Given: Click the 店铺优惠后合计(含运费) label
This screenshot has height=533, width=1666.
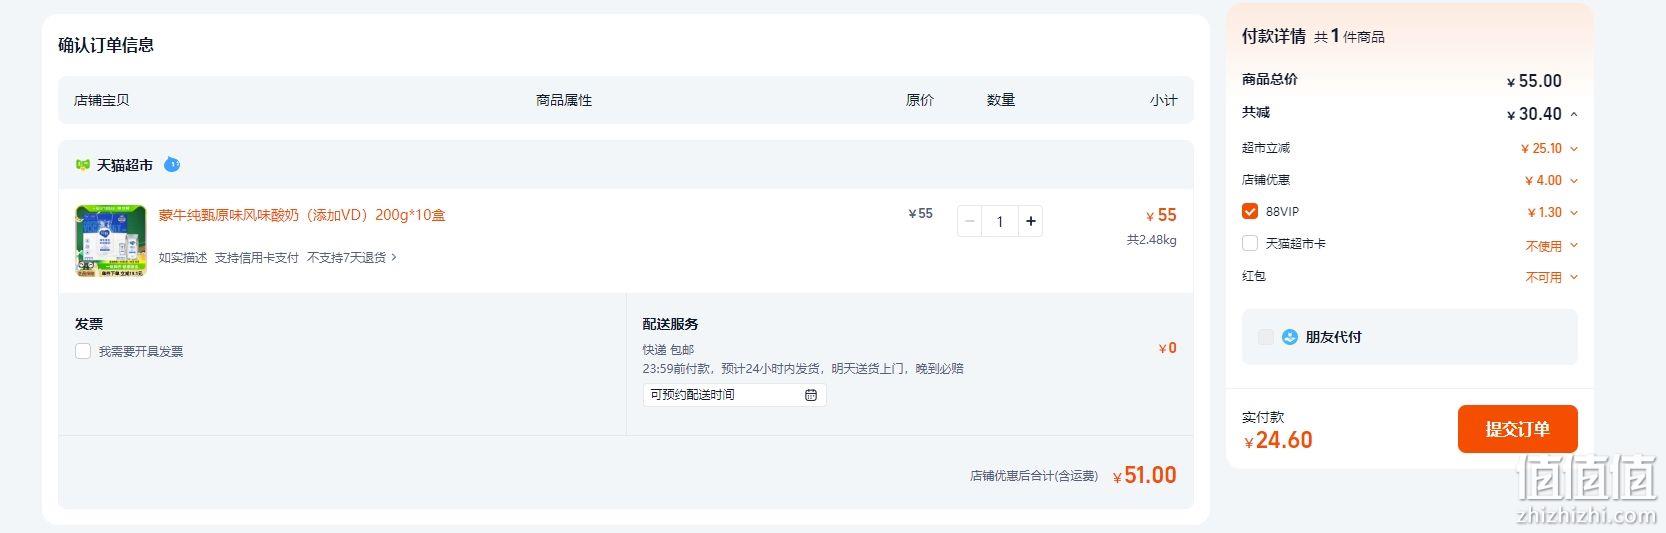Looking at the screenshot, I should (1034, 476).
